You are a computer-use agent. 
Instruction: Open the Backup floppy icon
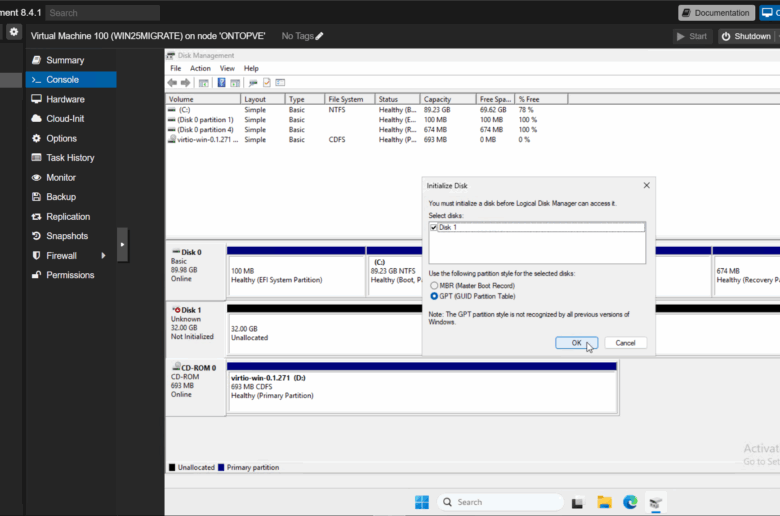coord(36,197)
